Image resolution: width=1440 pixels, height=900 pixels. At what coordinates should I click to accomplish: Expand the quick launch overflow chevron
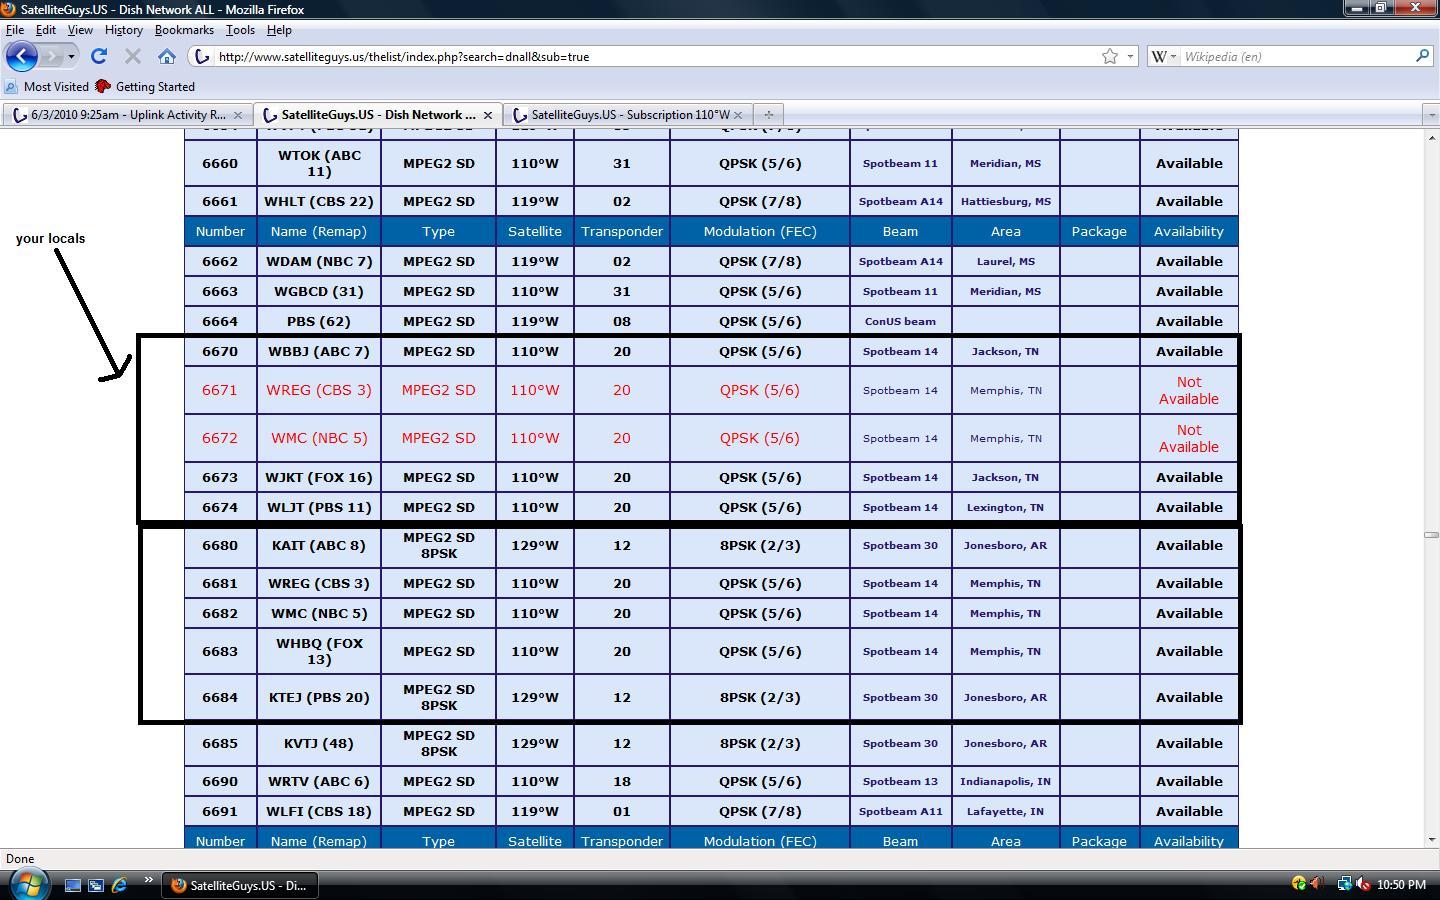pos(148,880)
